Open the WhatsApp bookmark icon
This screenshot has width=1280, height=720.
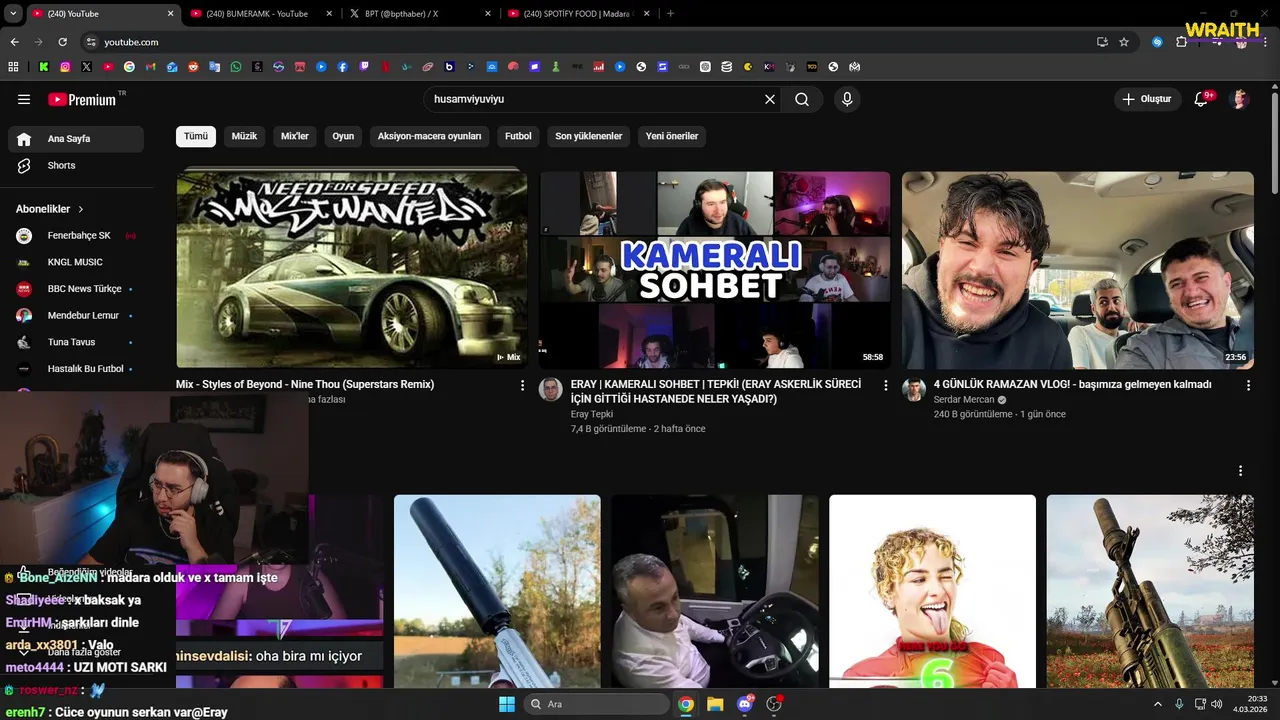pyautogui.click(x=236, y=67)
